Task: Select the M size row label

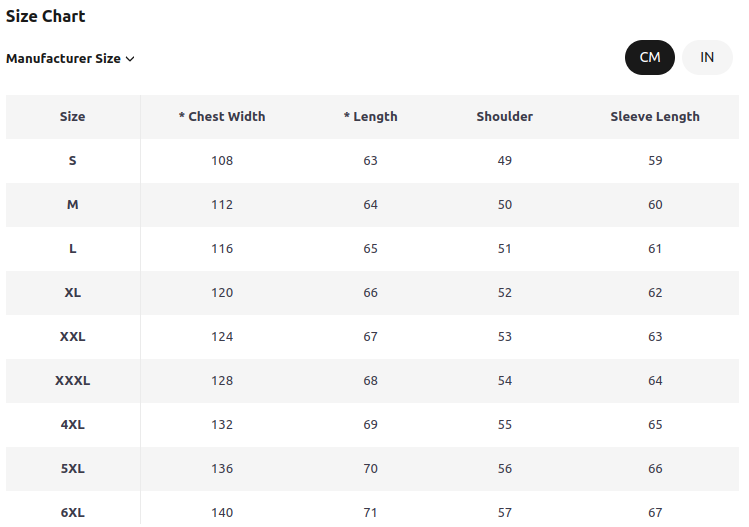Action: click(73, 204)
